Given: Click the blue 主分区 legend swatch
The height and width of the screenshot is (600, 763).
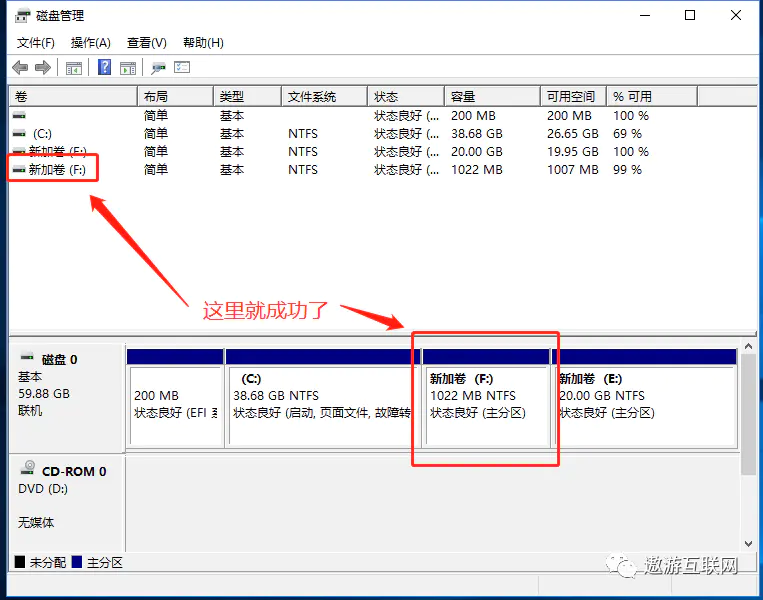Looking at the screenshot, I should click(x=76, y=562).
